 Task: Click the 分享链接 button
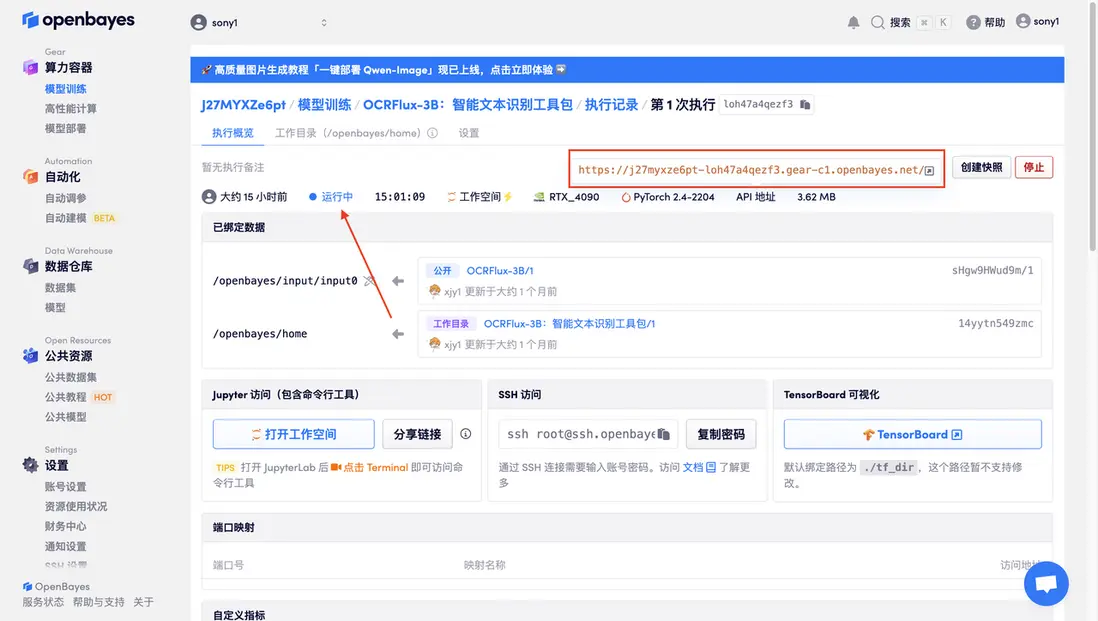tap(417, 434)
